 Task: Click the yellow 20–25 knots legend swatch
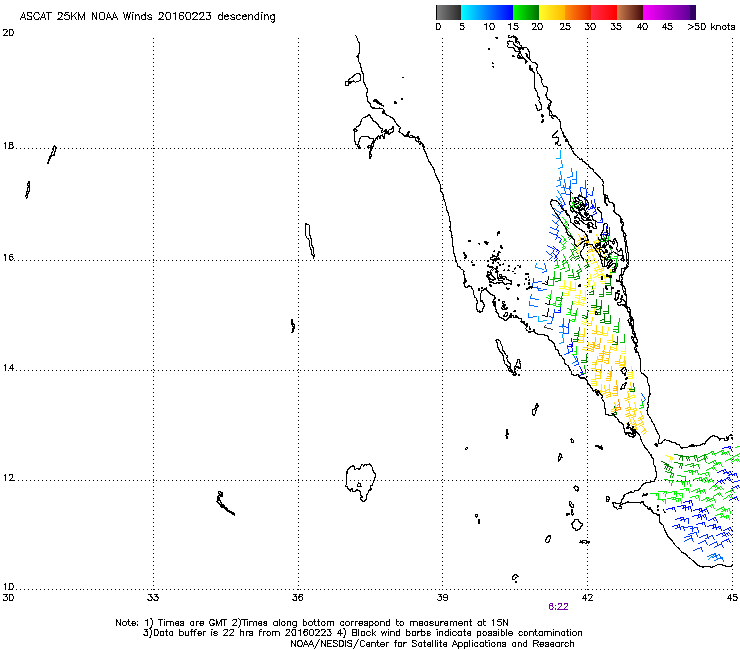click(552, 12)
